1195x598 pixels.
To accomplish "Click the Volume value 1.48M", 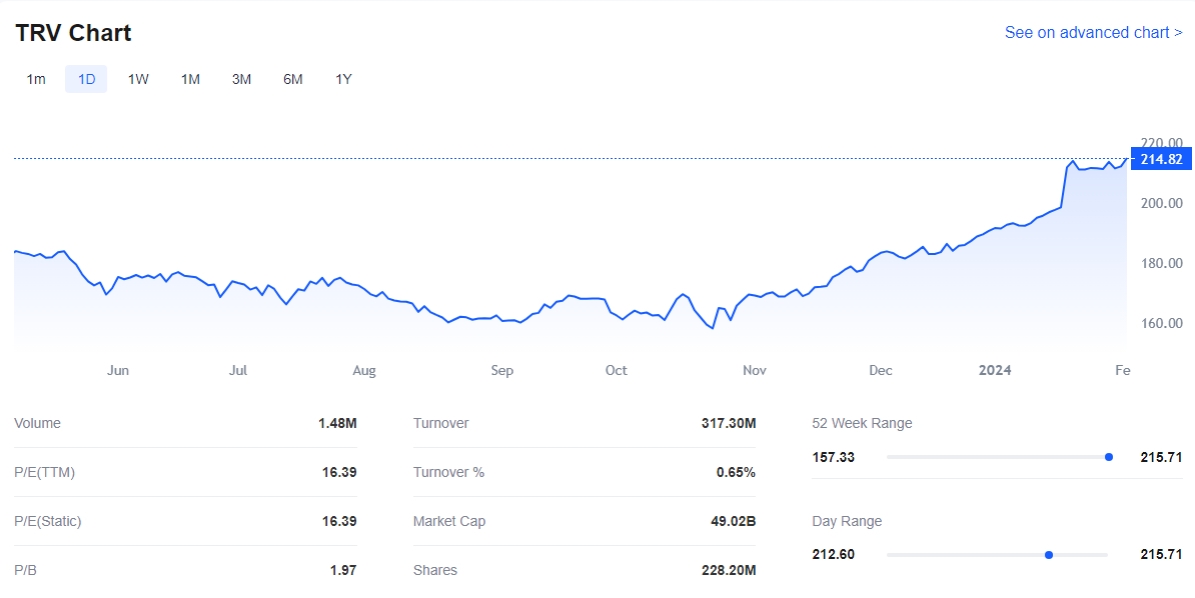I will click(x=337, y=423).
